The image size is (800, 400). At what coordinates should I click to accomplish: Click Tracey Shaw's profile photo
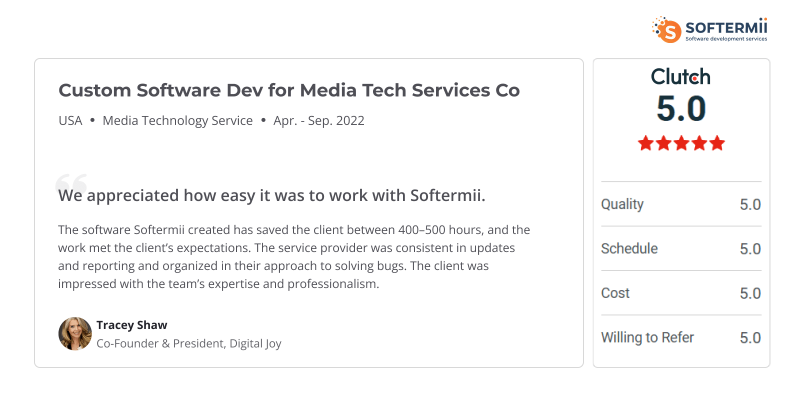(75, 334)
